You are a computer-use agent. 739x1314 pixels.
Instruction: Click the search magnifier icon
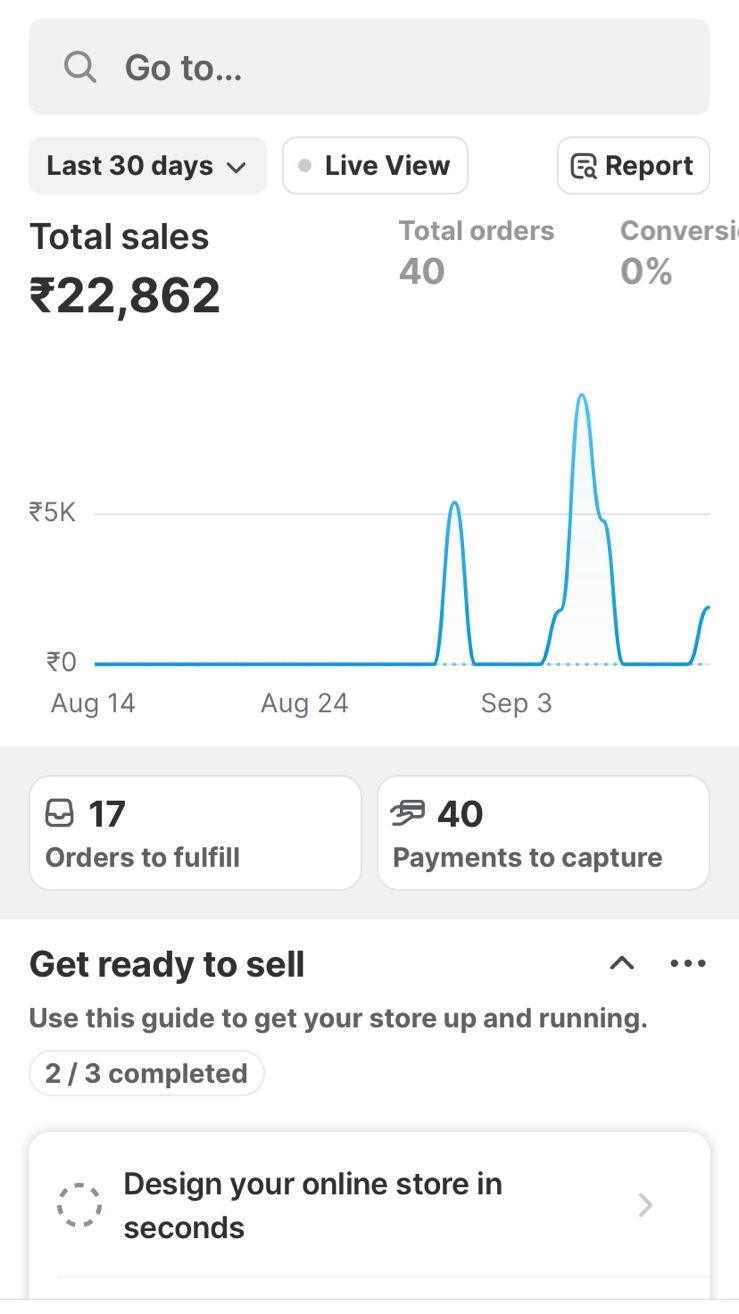click(x=80, y=68)
